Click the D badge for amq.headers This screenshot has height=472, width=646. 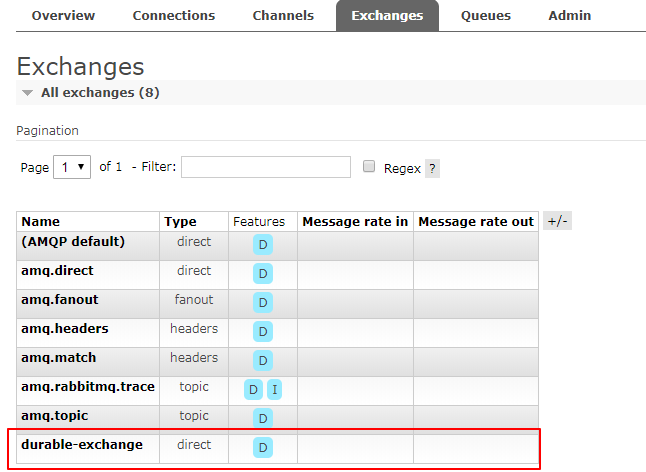click(263, 332)
